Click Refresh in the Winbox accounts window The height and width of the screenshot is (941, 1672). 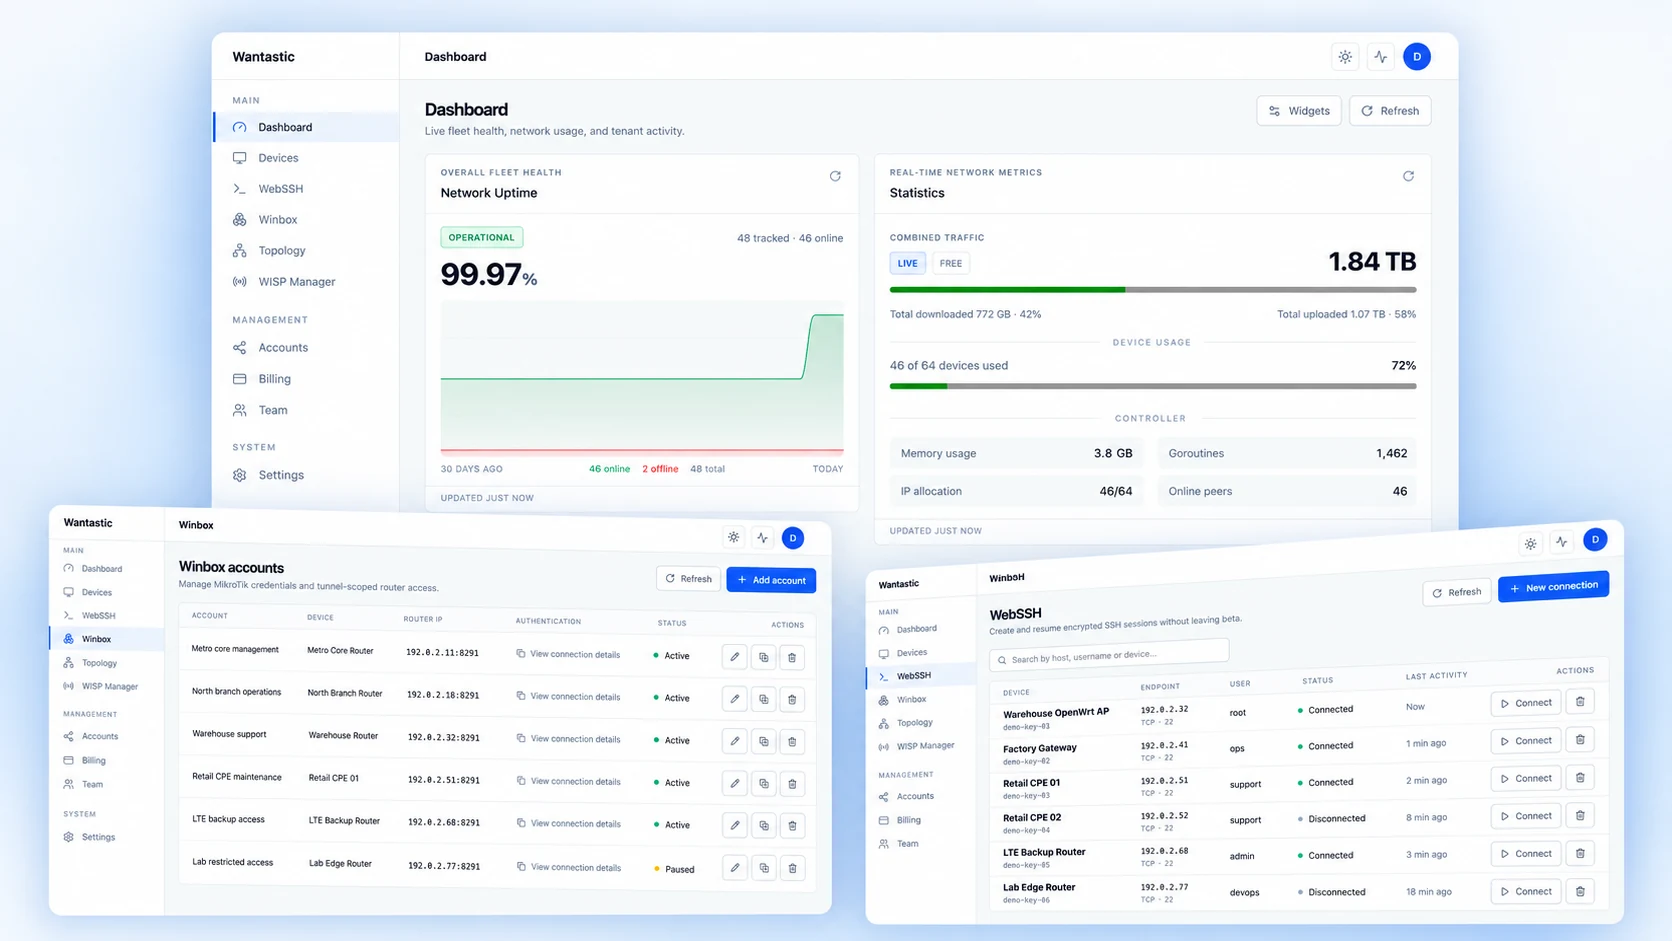point(688,579)
